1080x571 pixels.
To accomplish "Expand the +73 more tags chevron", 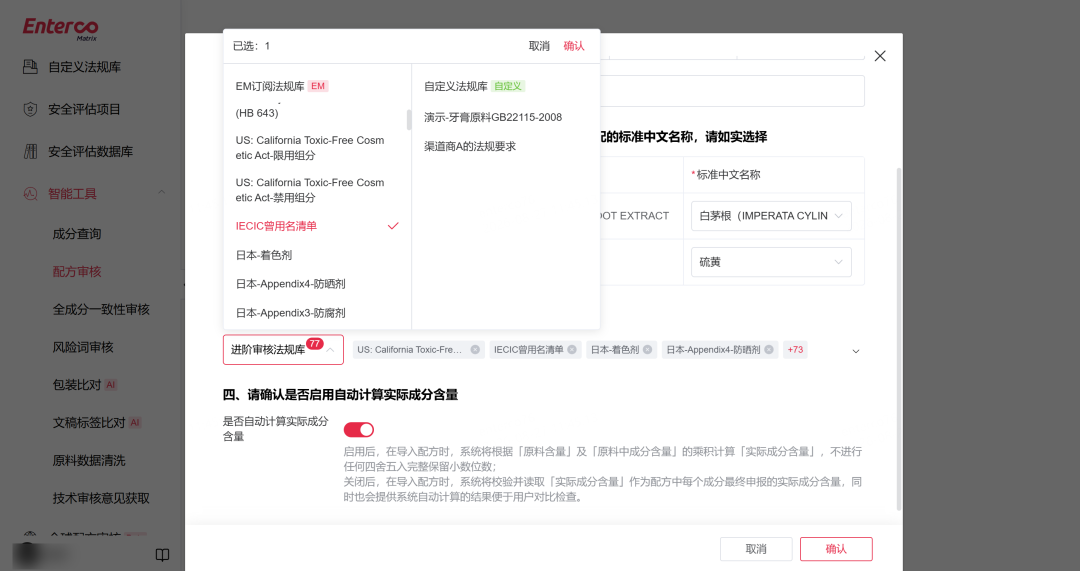I will point(855,351).
